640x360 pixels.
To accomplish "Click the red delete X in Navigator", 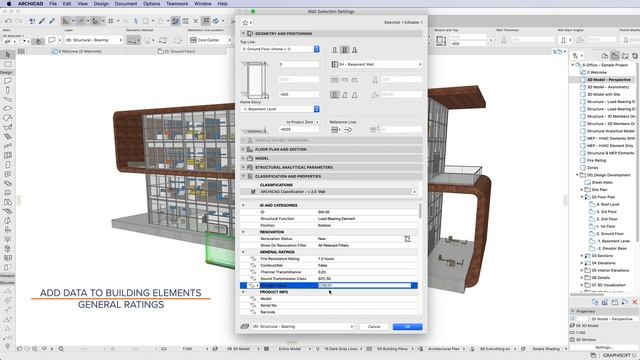I will [x=635, y=302].
